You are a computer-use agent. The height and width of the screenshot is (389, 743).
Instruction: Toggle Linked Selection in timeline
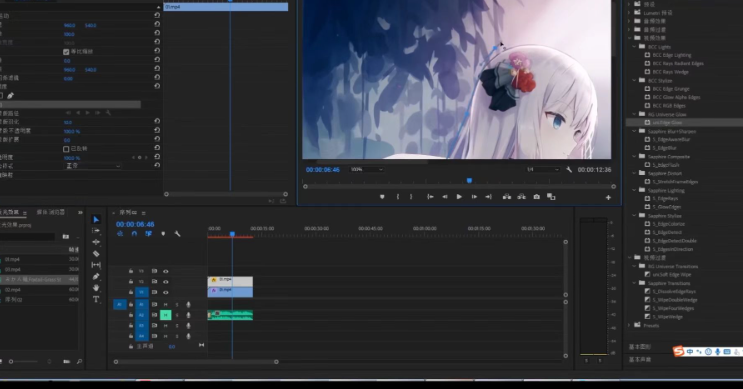[x=148, y=234]
